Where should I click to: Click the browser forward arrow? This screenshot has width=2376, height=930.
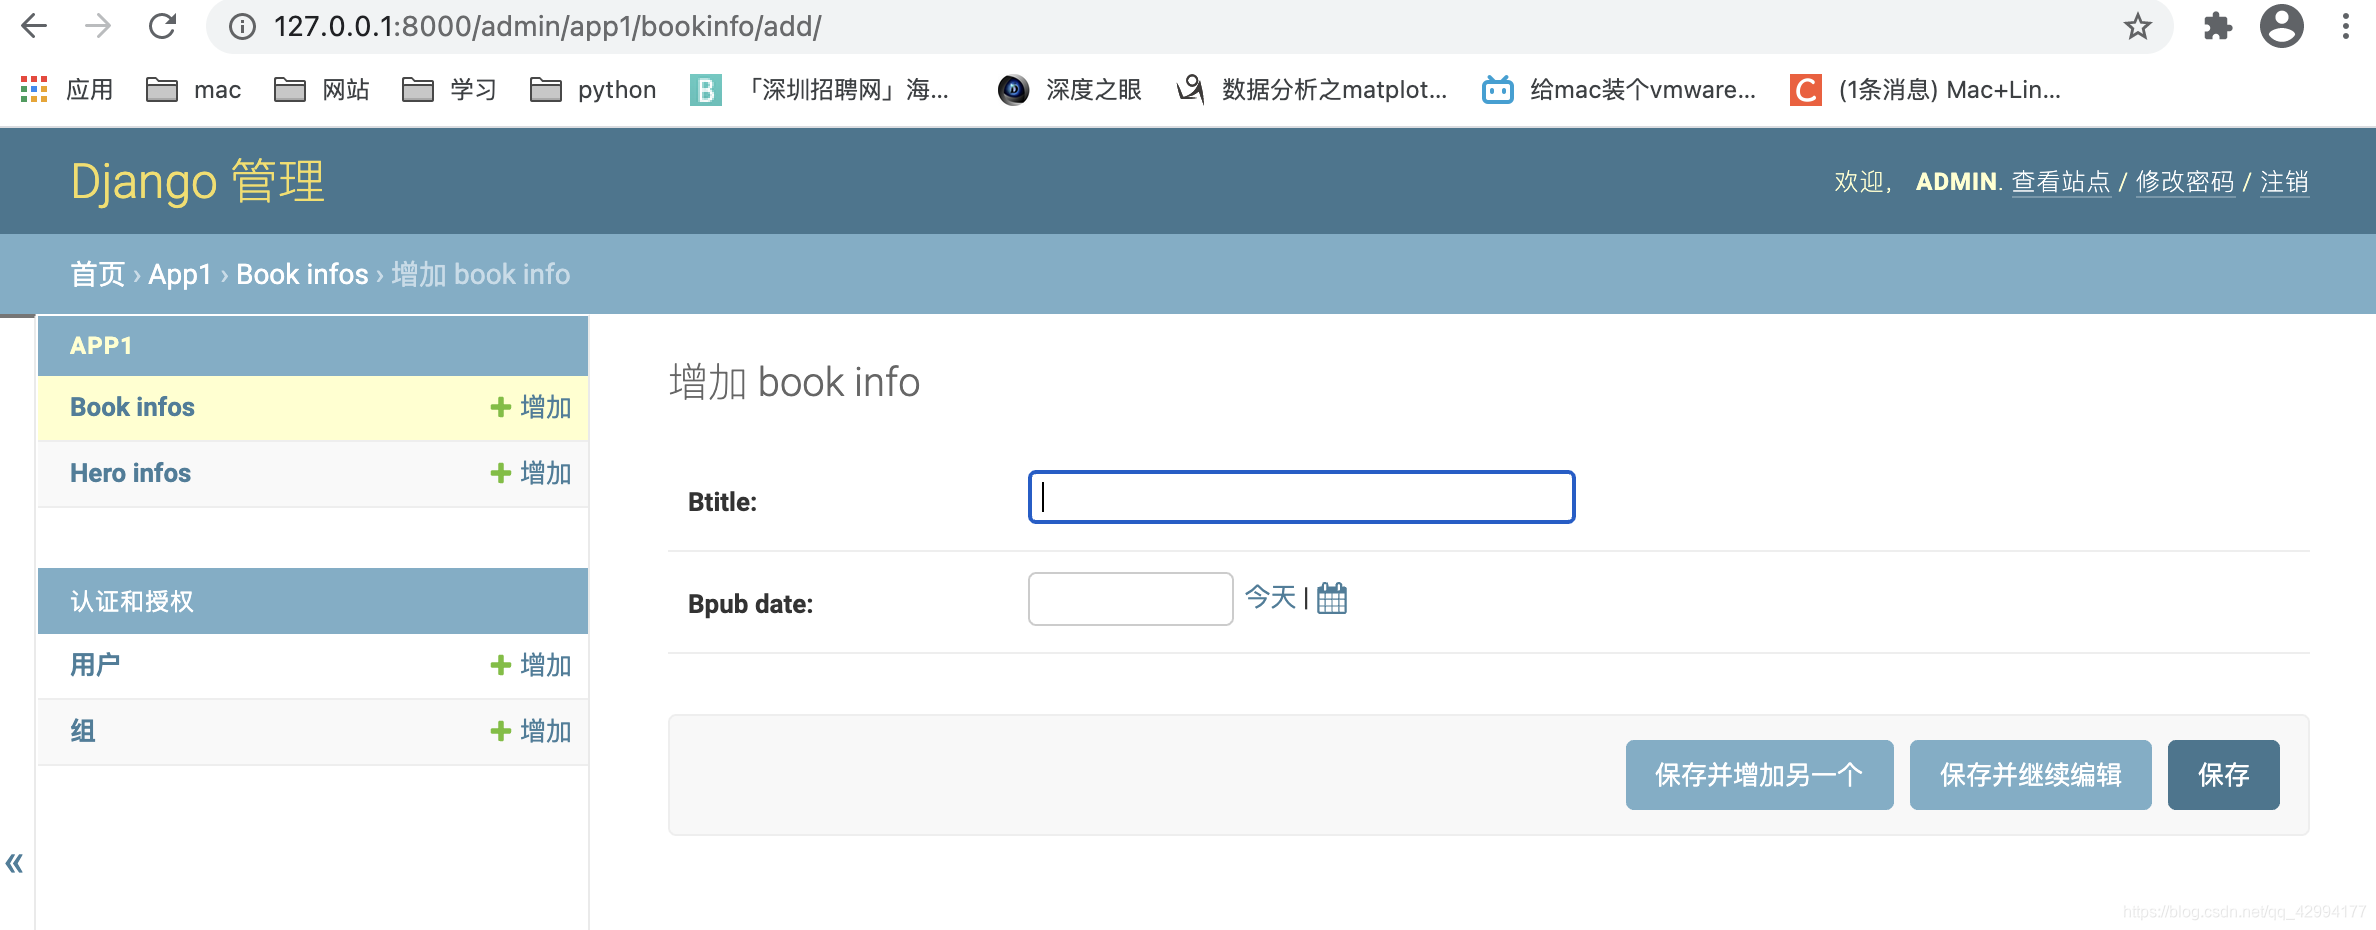pos(98,26)
